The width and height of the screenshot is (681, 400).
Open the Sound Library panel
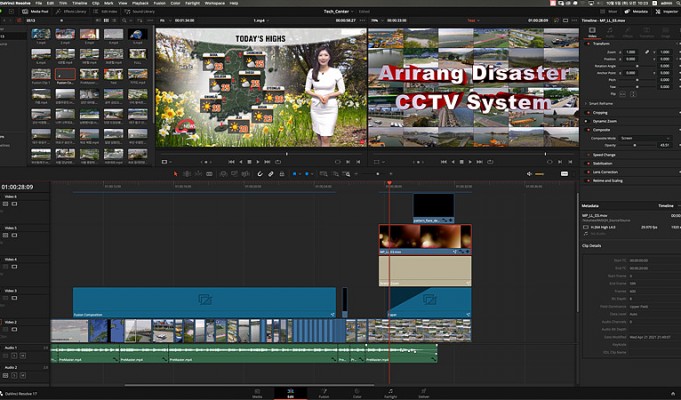(x=139, y=11)
